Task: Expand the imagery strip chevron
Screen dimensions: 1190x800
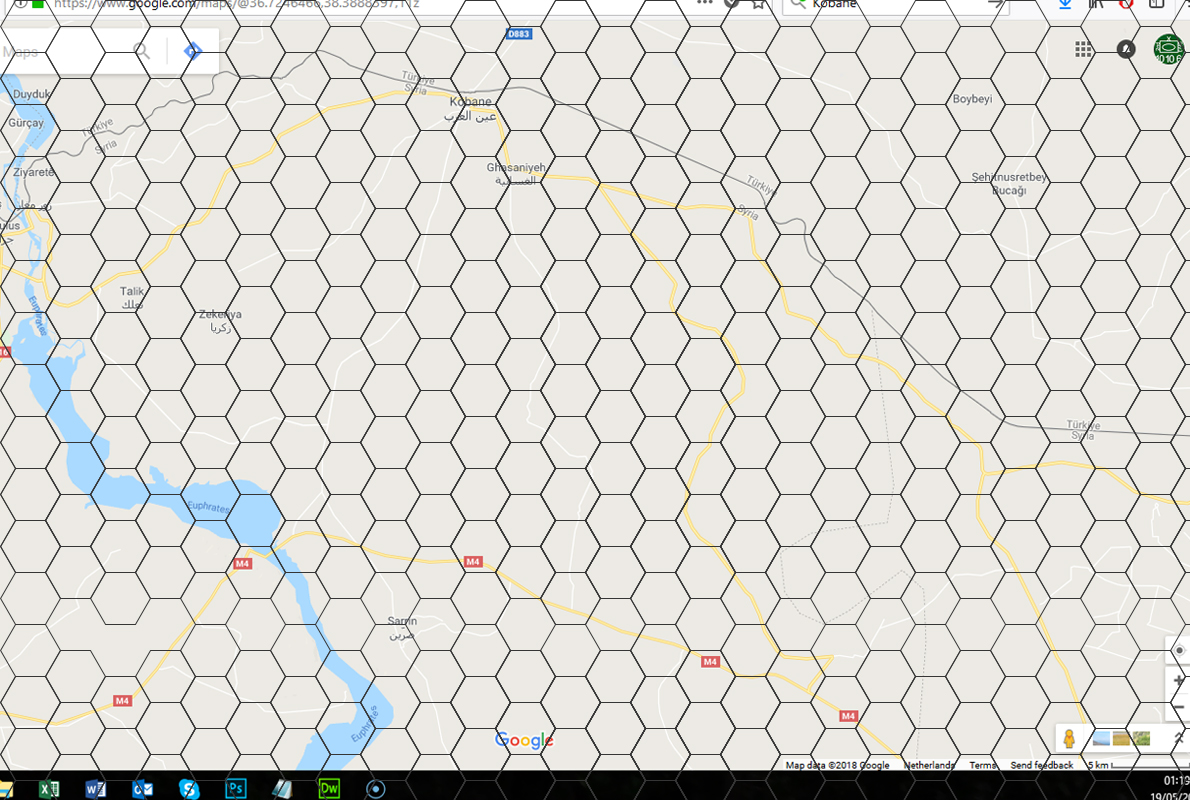Action: point(1179,738)
